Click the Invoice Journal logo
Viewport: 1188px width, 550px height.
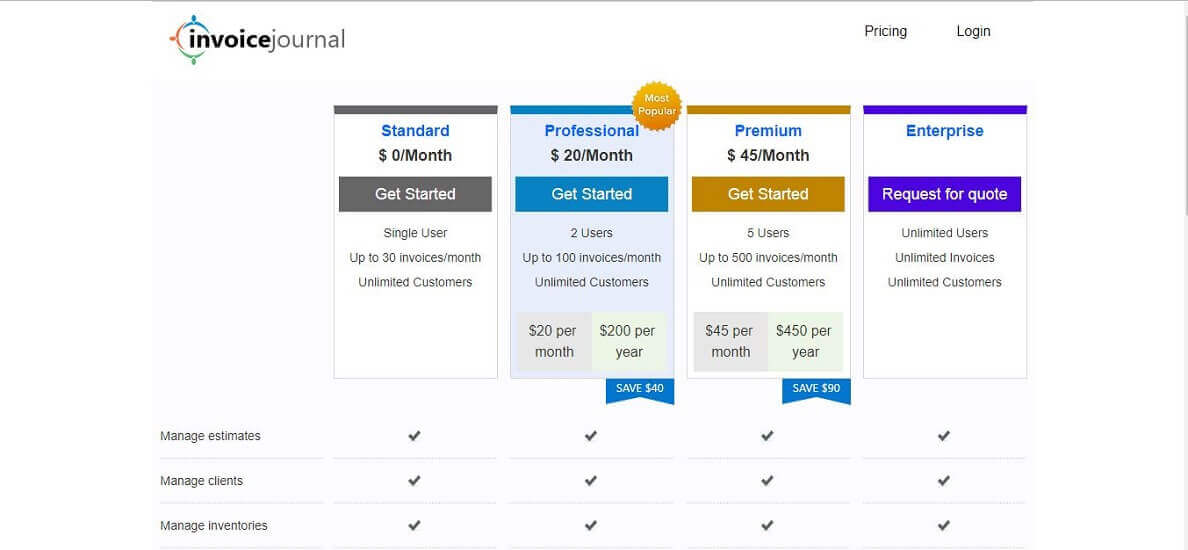[x=258, y=40]
